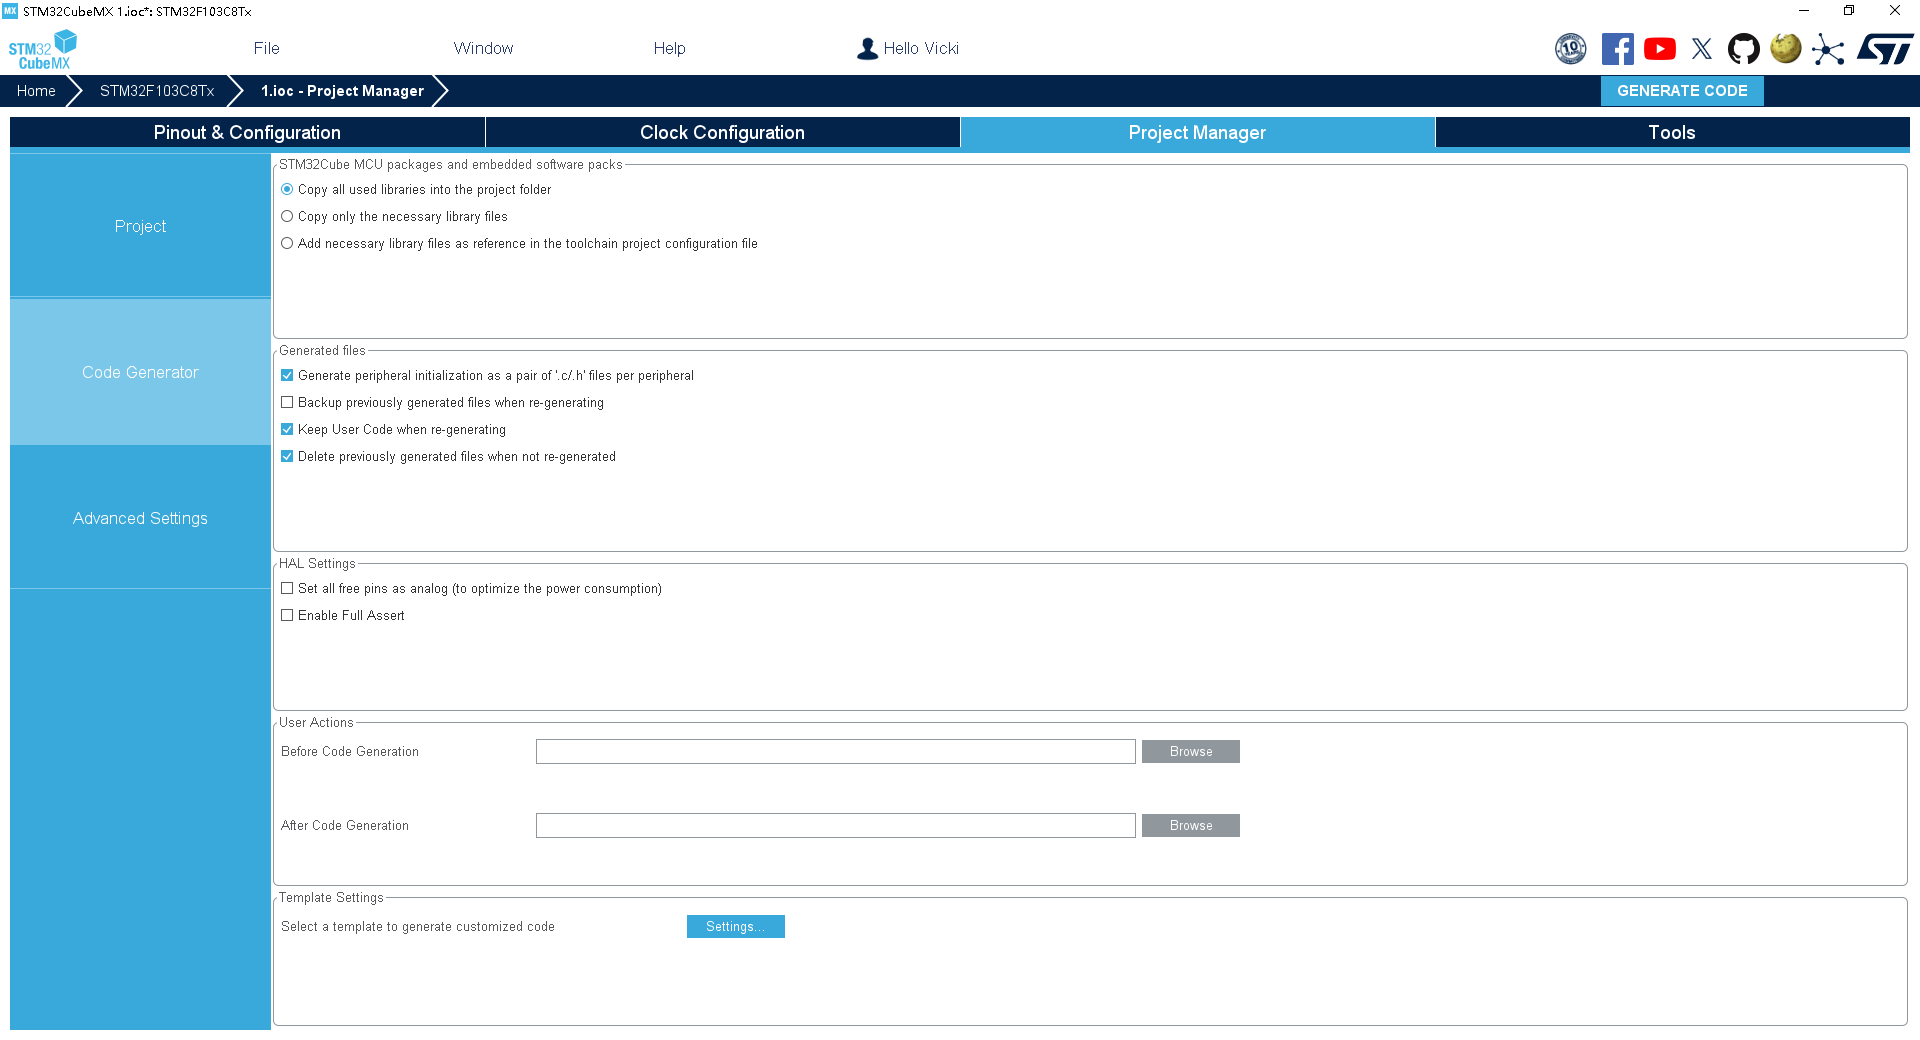This screenshot has height=1040, width=1920.
Task: Open the YouTube icon link
Action: point(1660,49)
